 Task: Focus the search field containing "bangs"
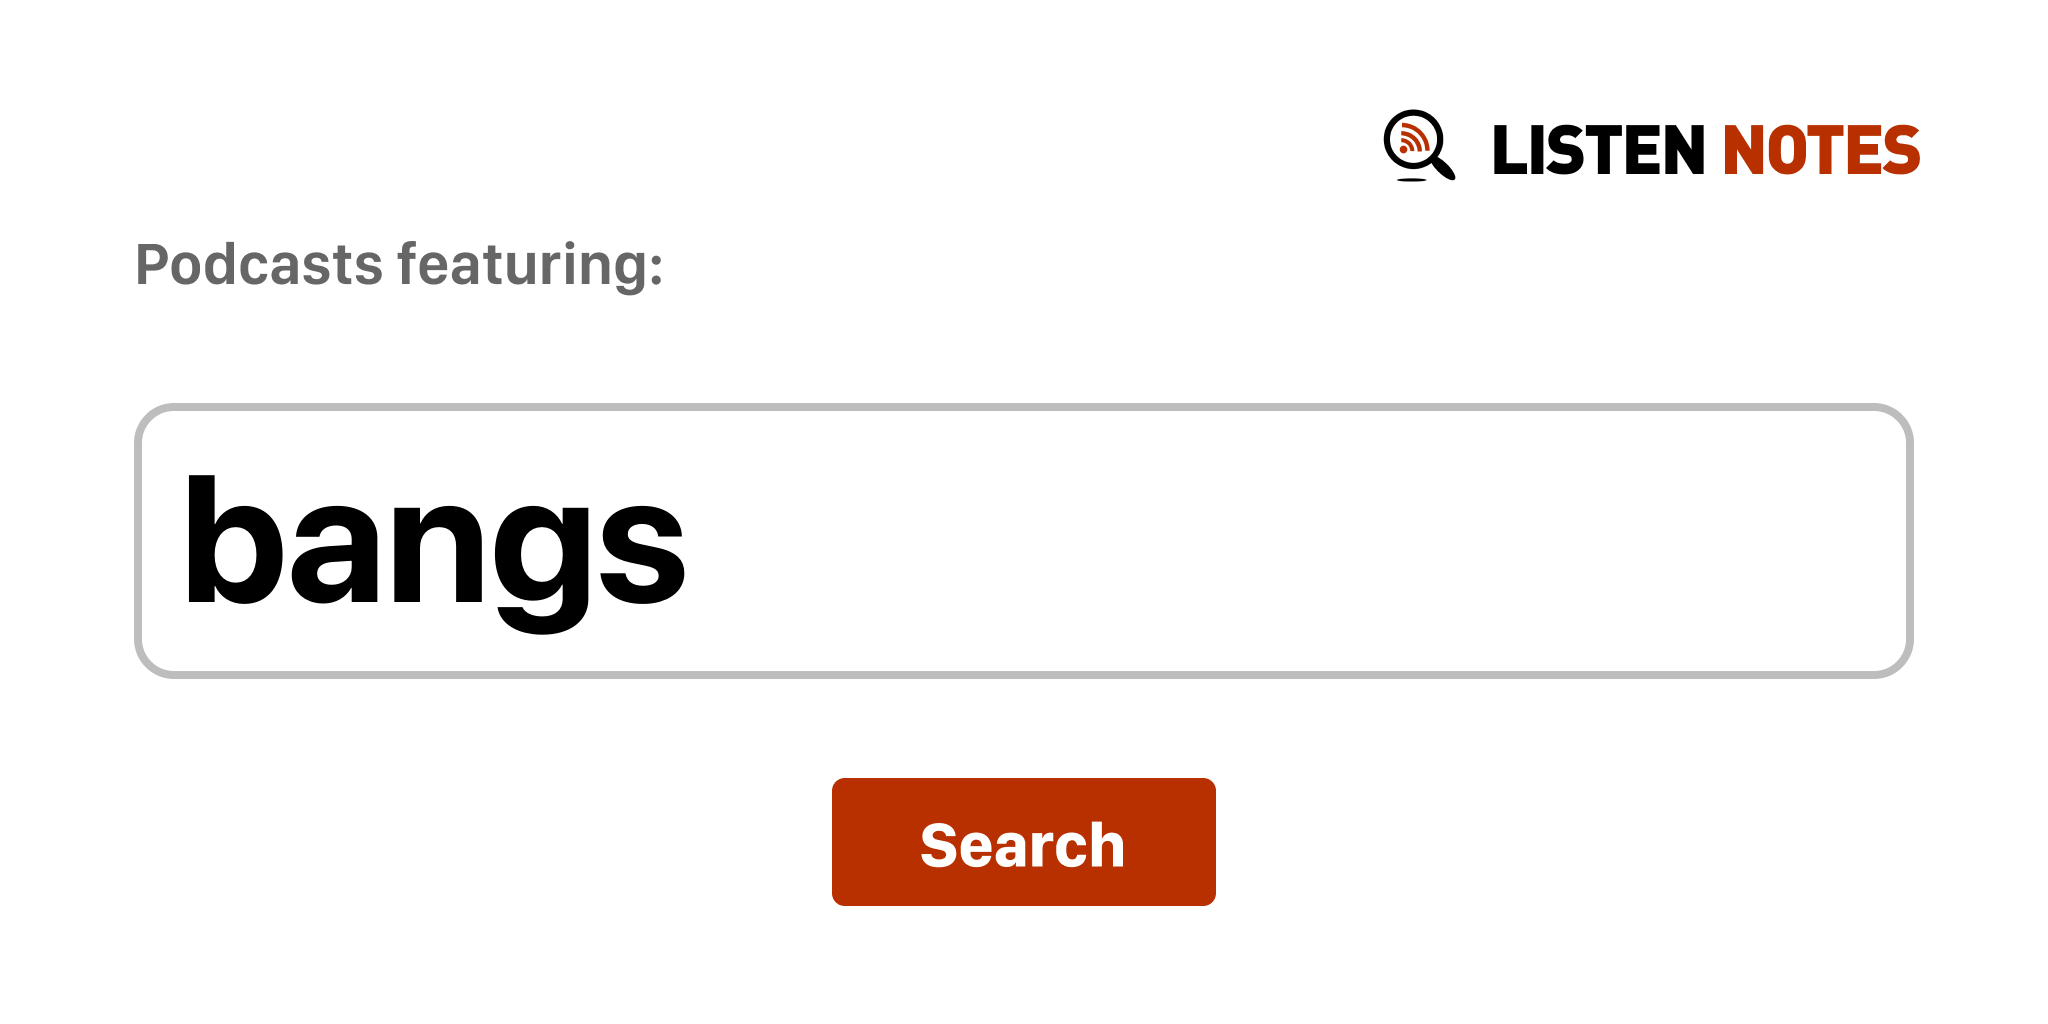click(1023, 541)
